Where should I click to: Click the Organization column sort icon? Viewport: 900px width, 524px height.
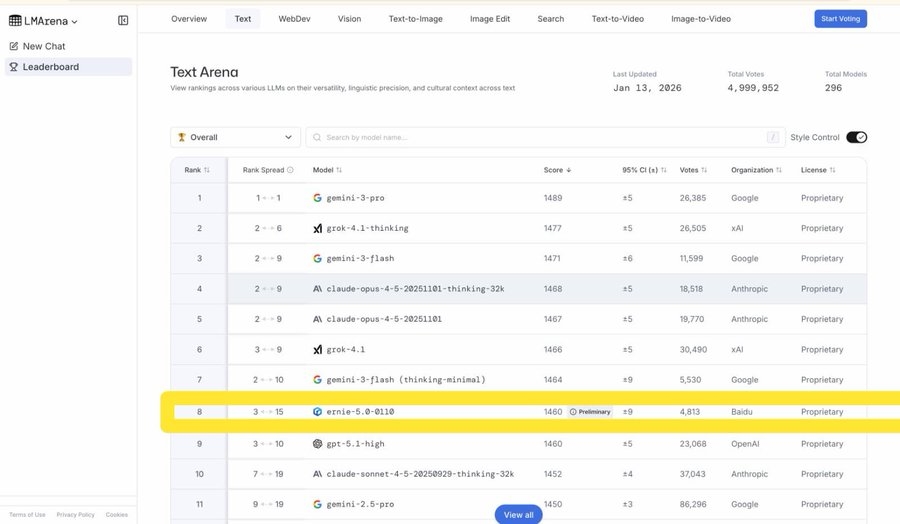pyautogui.click(x=781, y=170)
